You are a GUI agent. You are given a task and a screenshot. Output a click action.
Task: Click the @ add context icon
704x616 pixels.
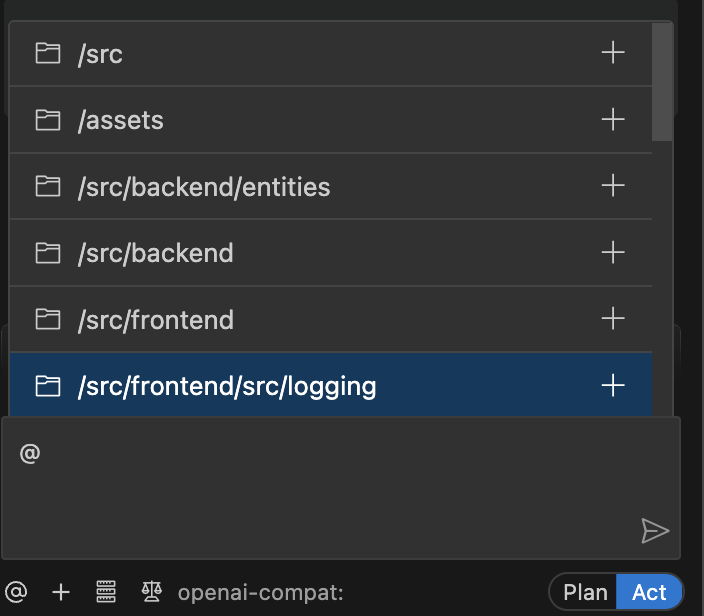tap(16, 592)
